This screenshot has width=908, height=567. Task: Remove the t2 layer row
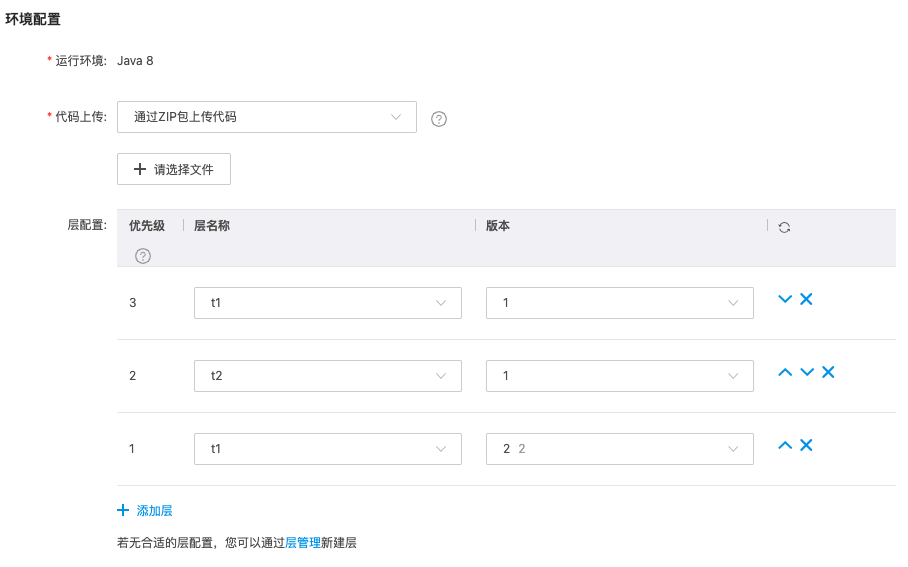(828, 372)
